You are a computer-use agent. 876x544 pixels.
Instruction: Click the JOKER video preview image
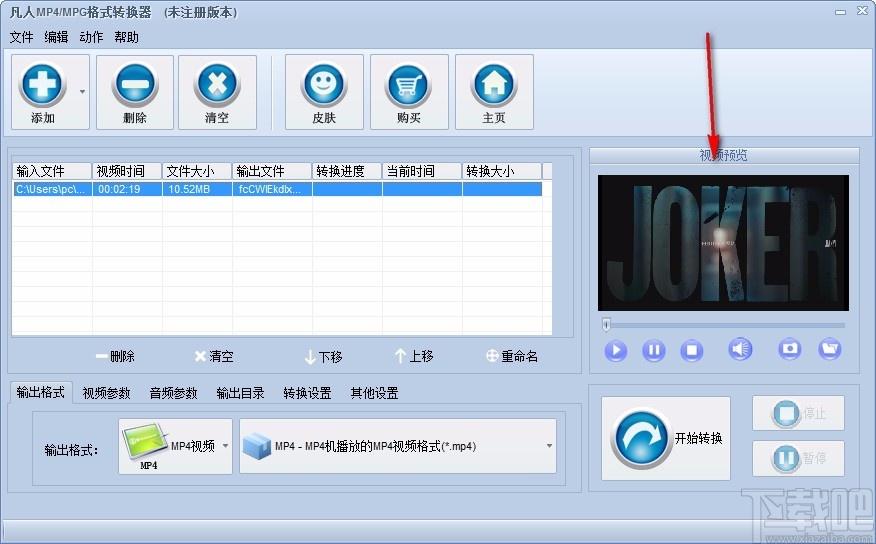723,243
